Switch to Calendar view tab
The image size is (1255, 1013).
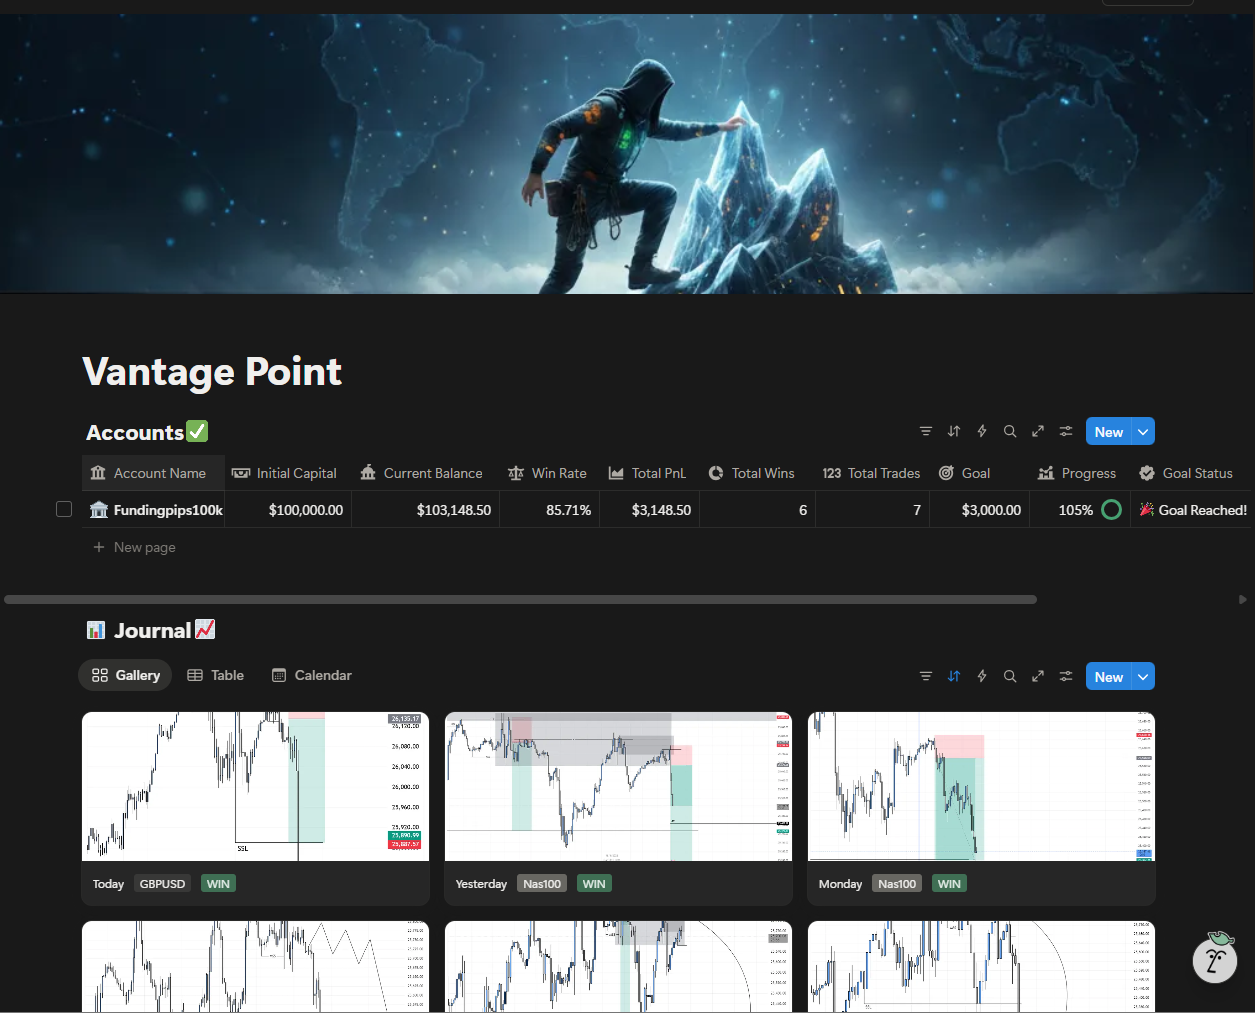click(312, 675)
